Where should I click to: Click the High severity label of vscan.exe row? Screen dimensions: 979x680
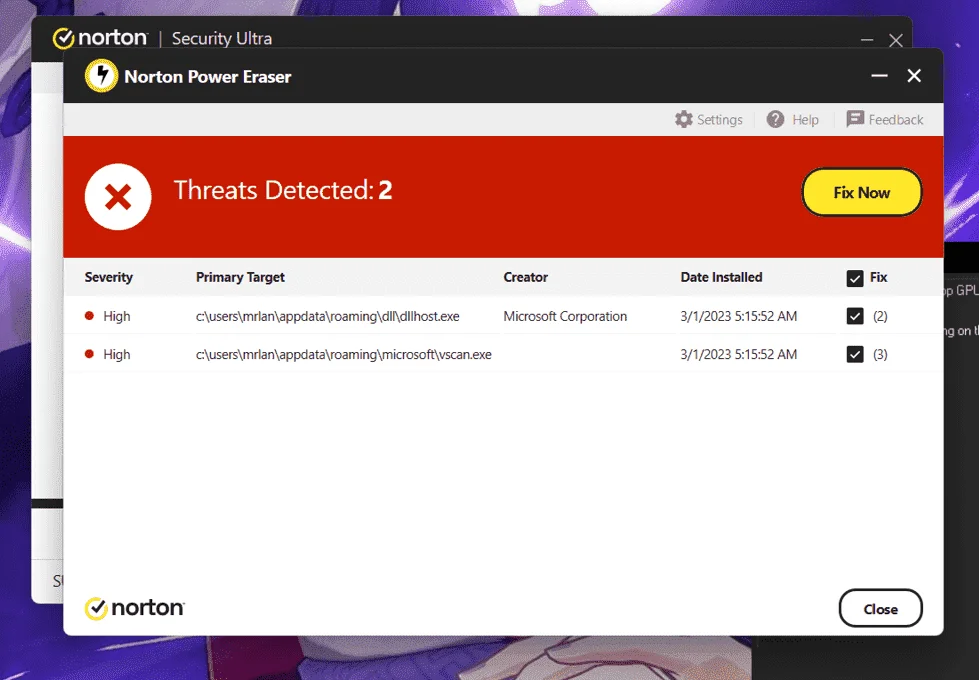[x=117, y=354]
